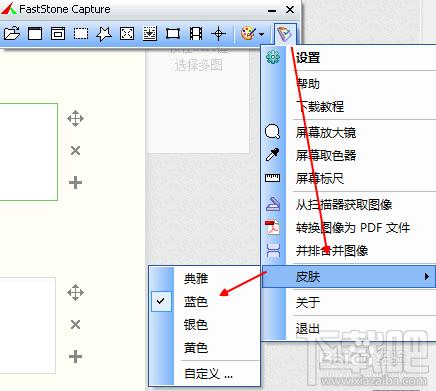Capture a fixed-size region

pos(173,34)
